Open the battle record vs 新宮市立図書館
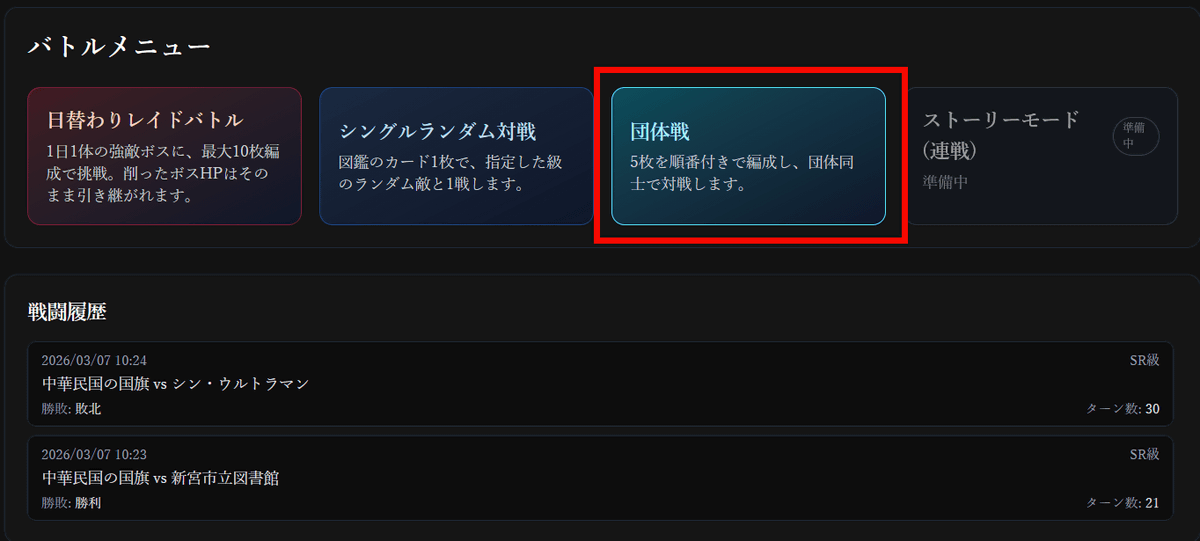 [x=600, y=478]
